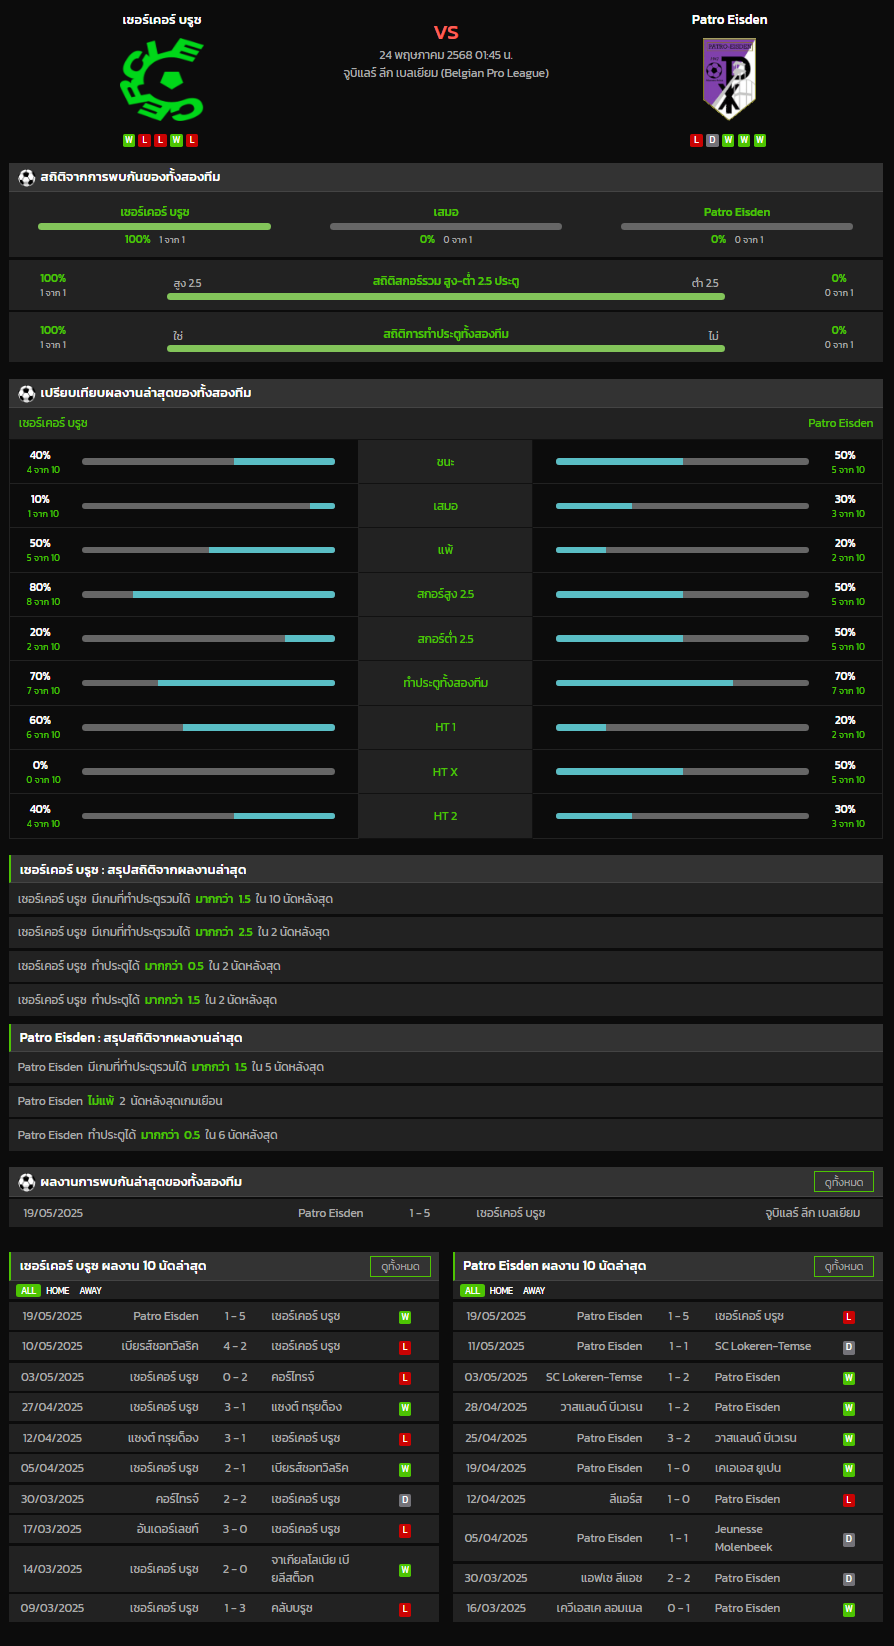
Task: Click the 27/04/2025 row with score 3 - 1
Action: click(224, 1408)
